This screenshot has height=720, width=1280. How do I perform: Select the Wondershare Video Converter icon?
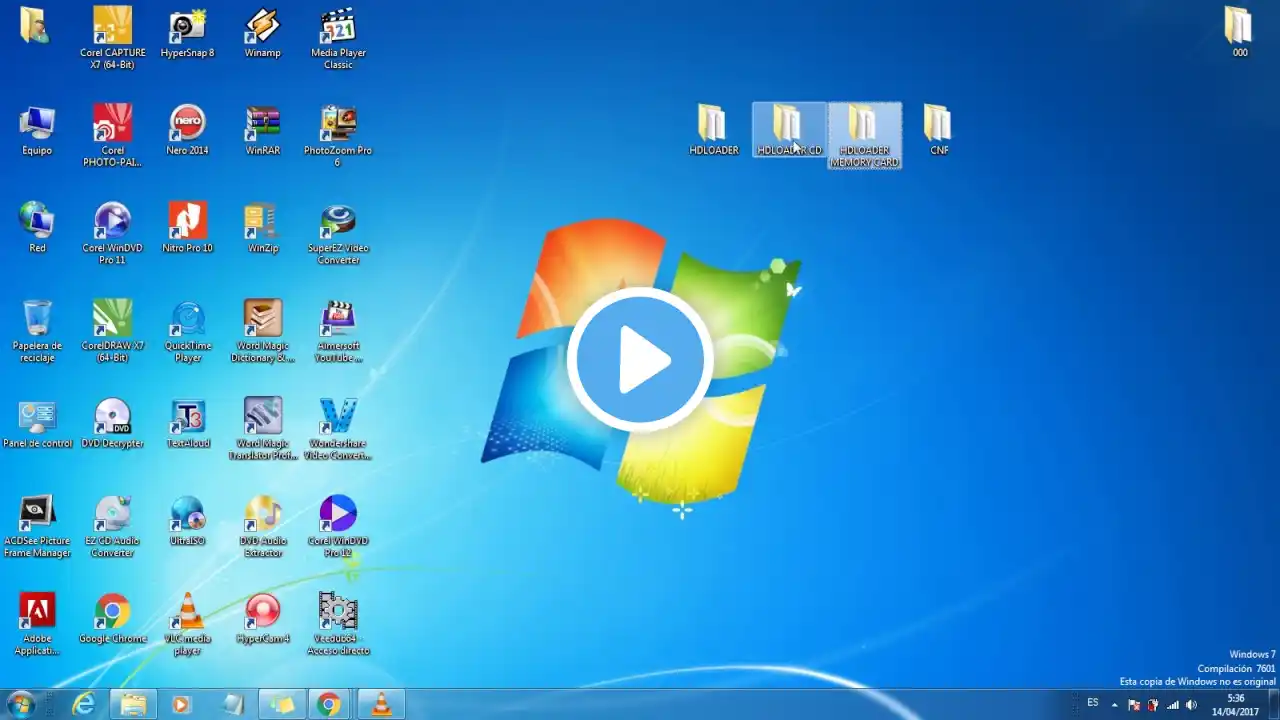(x=338, y=429)
